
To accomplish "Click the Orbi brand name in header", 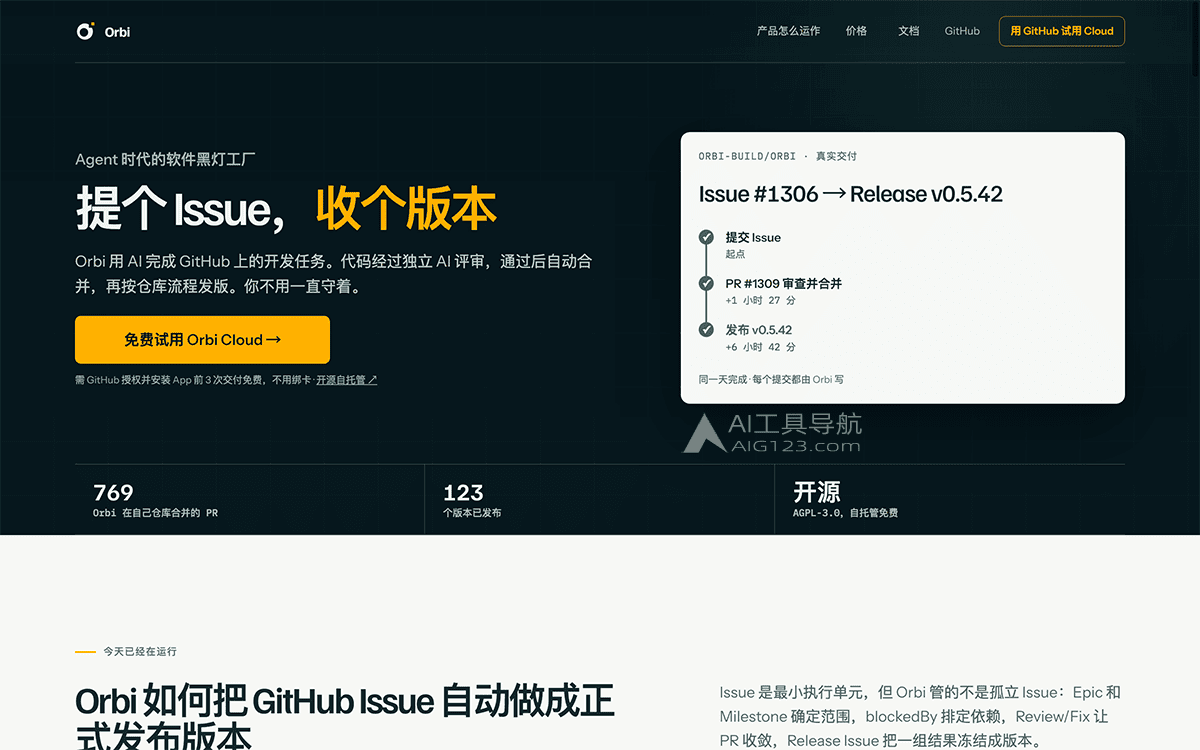I will pos(117,31).
